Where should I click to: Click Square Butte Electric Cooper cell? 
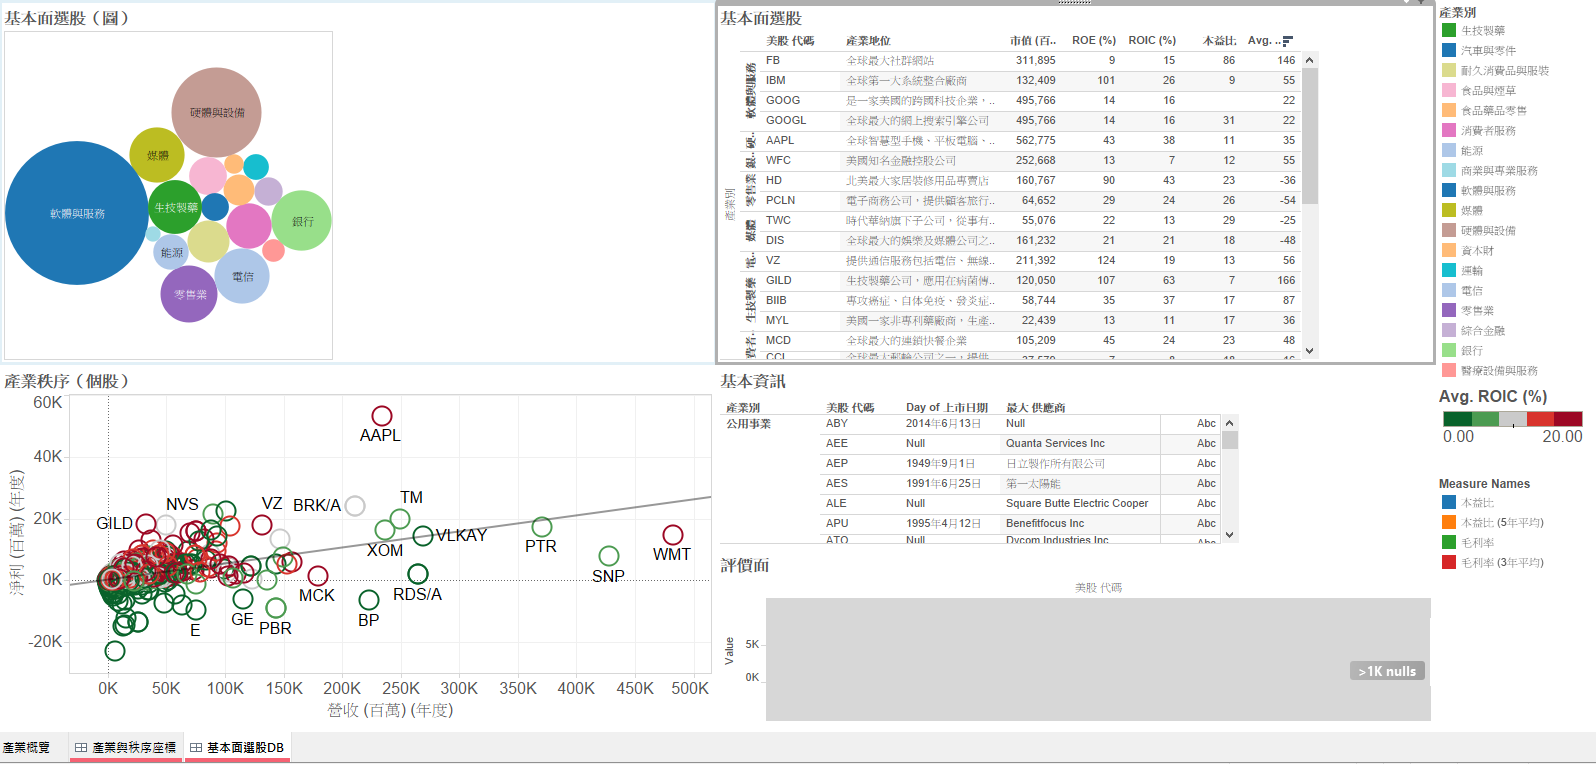click(1077, 504)
